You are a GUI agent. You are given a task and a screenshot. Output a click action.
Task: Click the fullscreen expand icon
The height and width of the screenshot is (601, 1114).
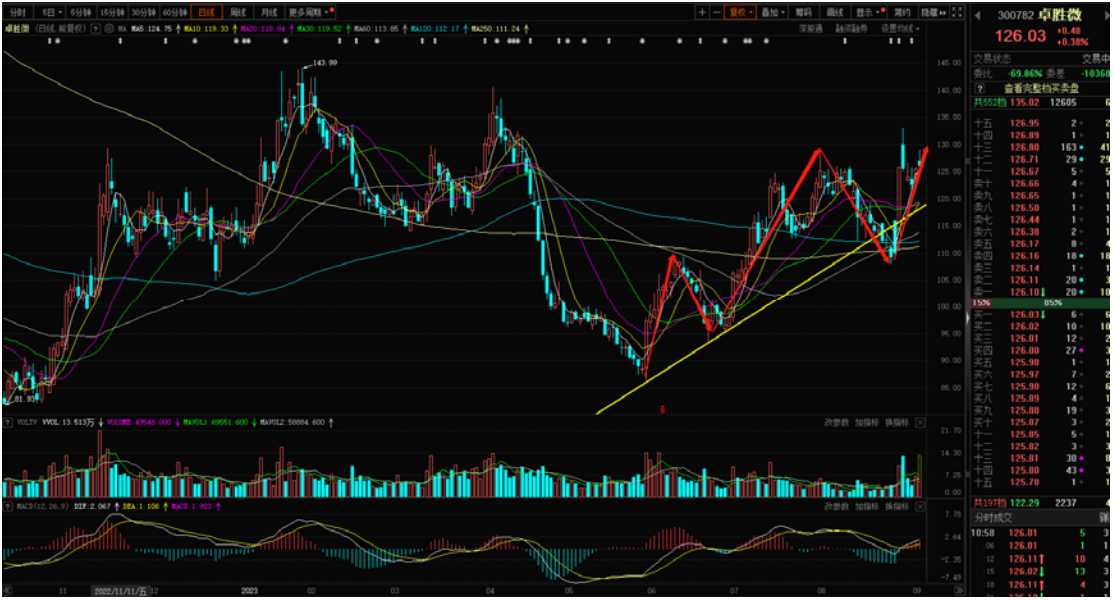tap(957, 12)
